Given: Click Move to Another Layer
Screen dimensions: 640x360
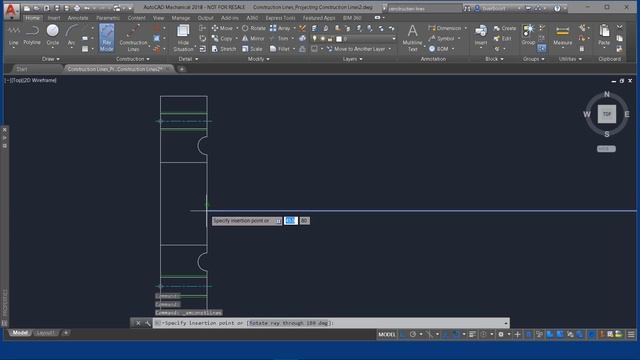Looking at the screenshot, I should (x=356, y=49).
